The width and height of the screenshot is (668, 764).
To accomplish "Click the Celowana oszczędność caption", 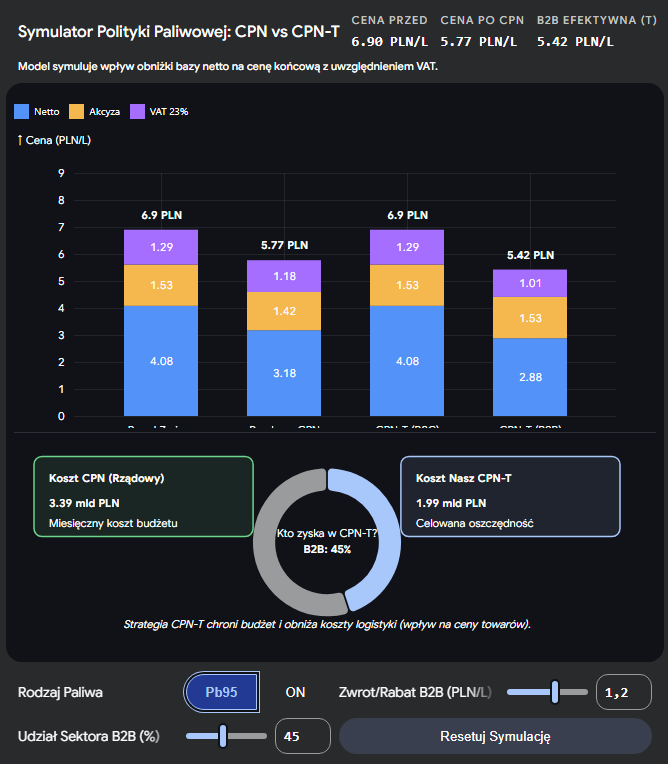I will (x=475, y=523).
